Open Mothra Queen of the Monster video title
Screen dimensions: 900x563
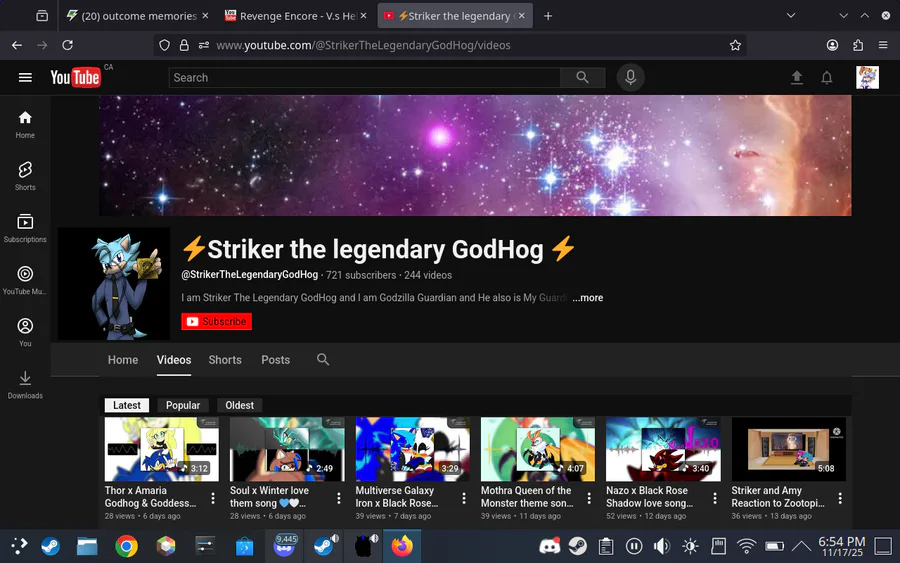tap(527, 497)
